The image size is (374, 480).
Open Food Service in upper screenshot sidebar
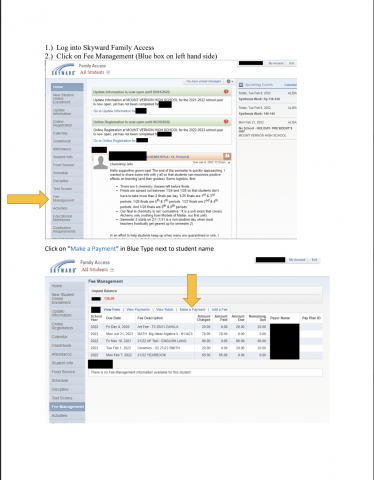[67, 165]
